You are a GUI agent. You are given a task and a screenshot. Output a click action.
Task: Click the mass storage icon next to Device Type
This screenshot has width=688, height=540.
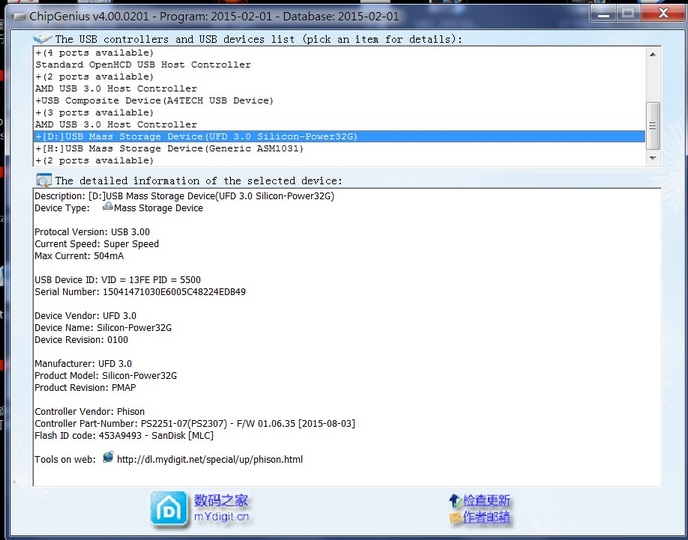[108, 206]
